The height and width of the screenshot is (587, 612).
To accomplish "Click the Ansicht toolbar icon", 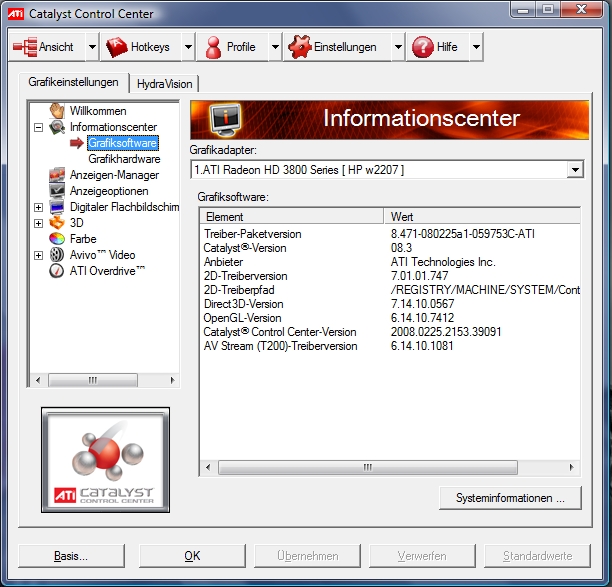I will (x=25, y=47).
